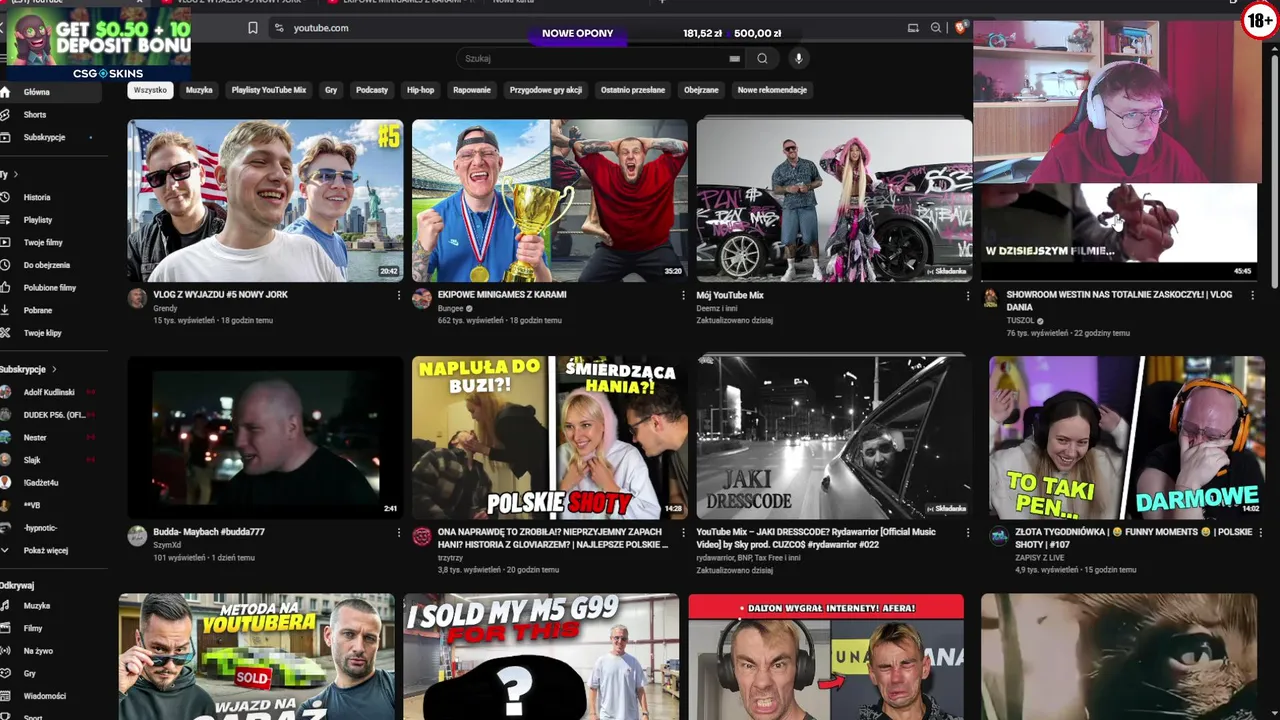Select the Playlisty YouTube Mix chip
The width and height of the screenshot is (1280, 720).
[269, 90]
